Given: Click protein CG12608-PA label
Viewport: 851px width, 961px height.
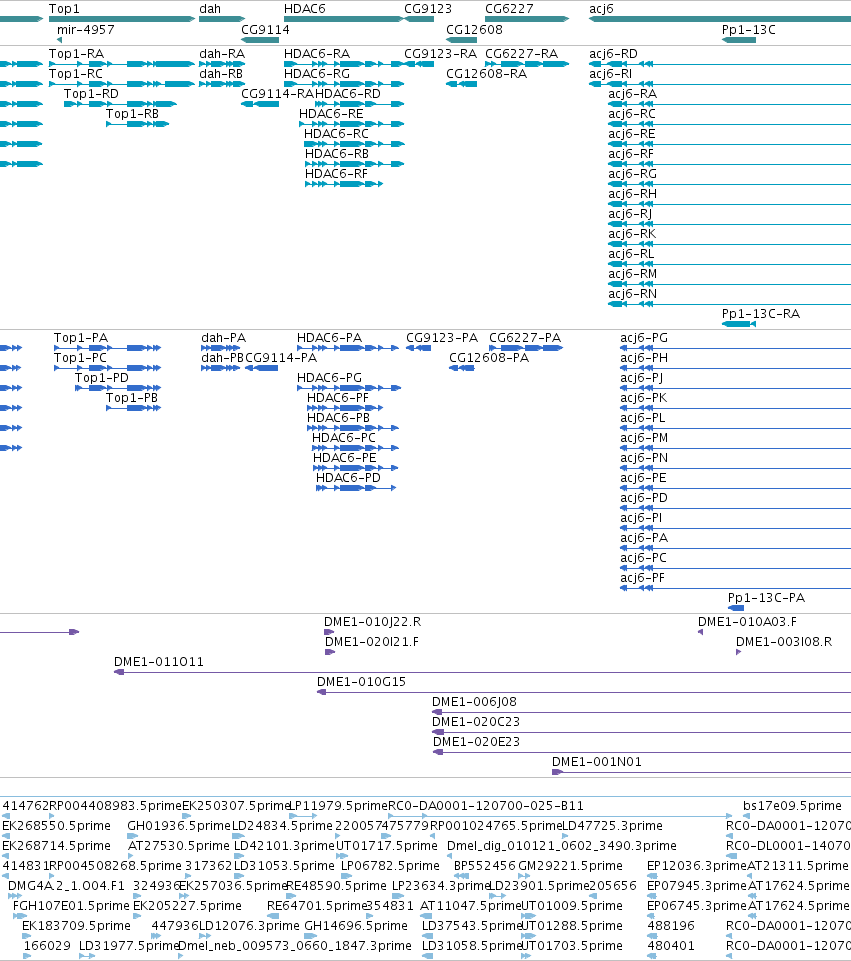Looking at the screenshot, I should coord(489,357).
